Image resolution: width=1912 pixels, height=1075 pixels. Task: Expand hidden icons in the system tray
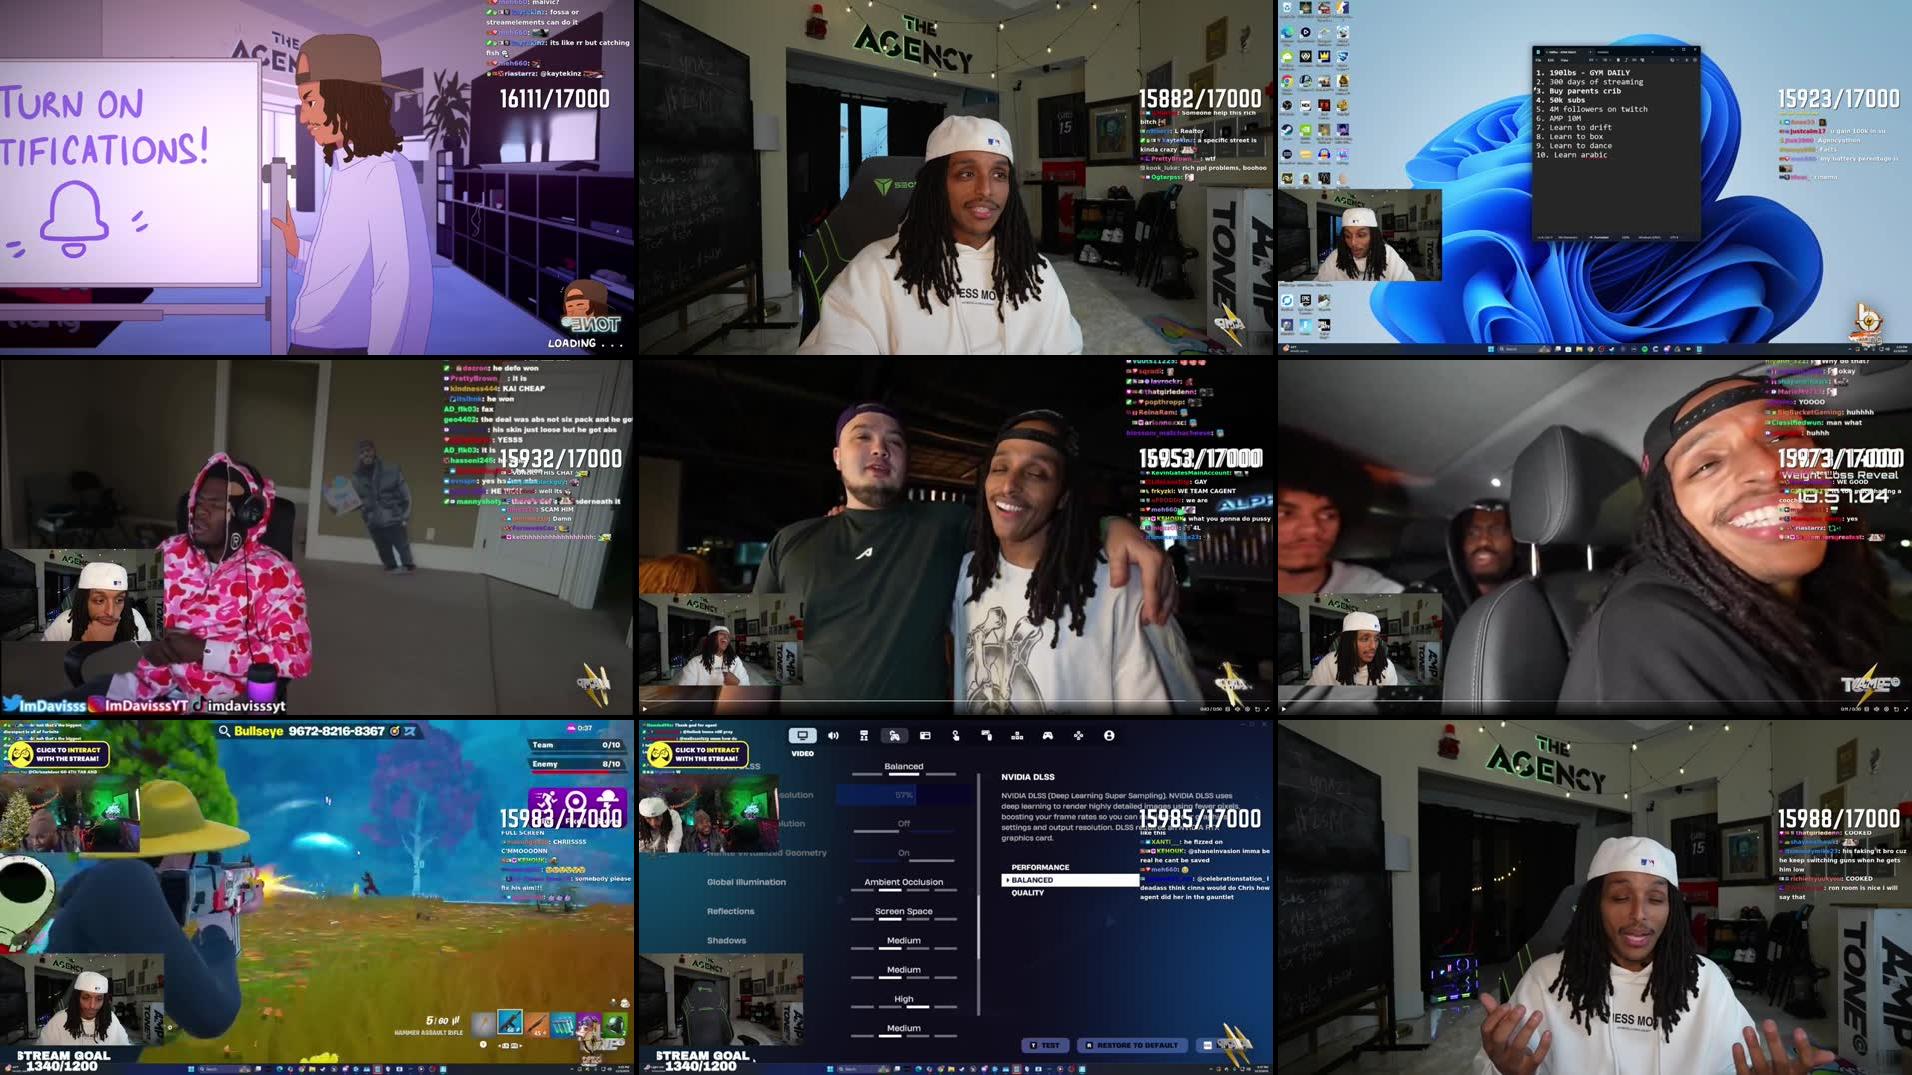pos(1851,348)
